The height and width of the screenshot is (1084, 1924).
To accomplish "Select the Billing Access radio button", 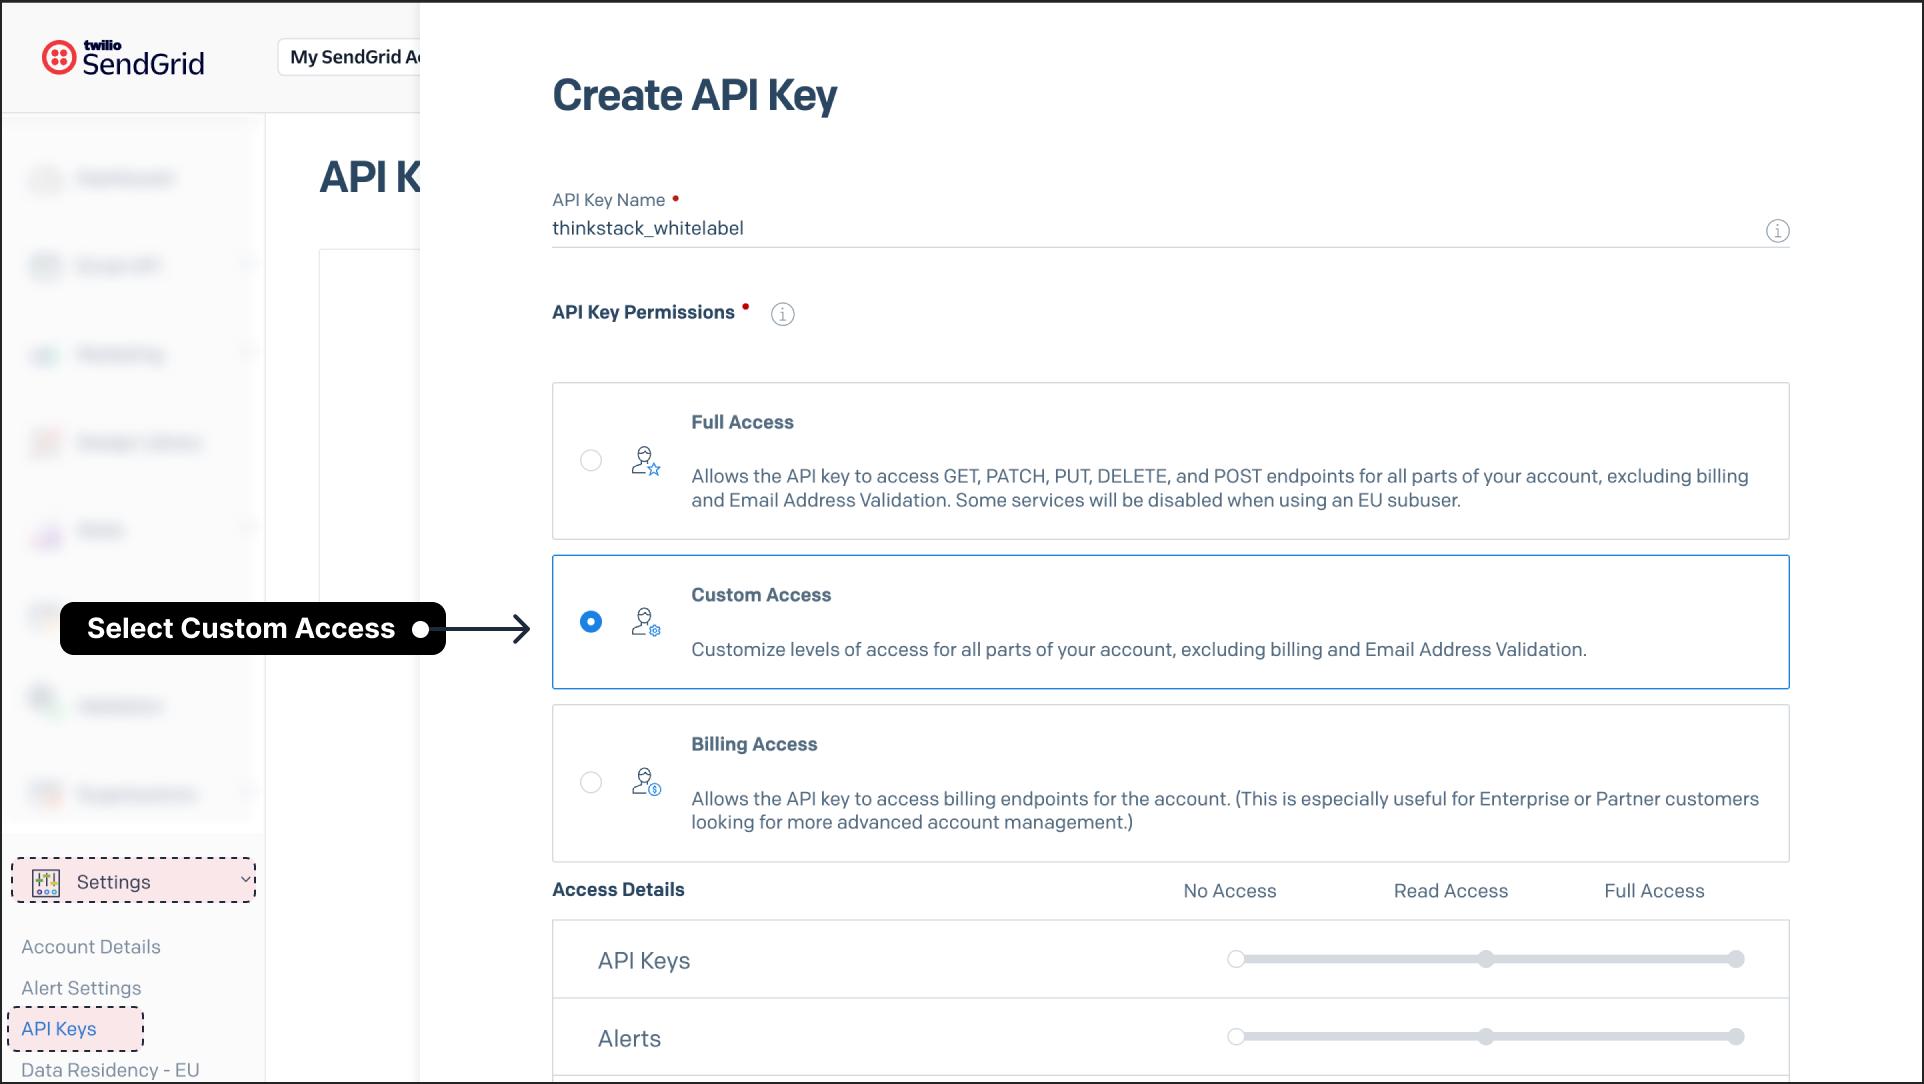I will coord(591,783).
